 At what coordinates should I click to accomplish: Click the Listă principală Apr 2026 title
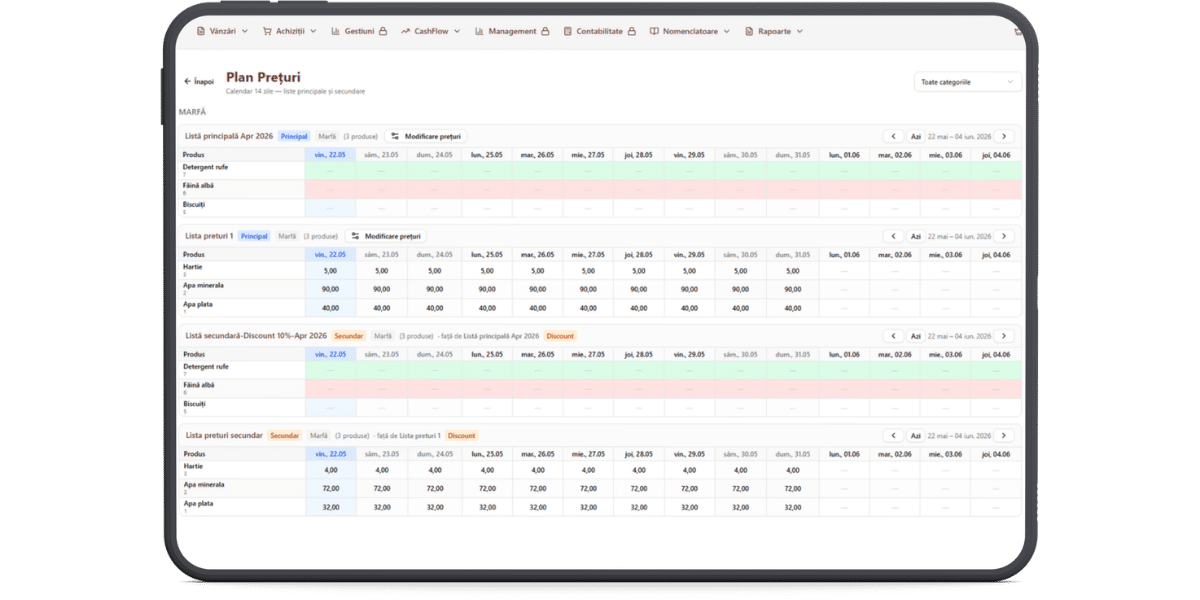pos(229,136)
